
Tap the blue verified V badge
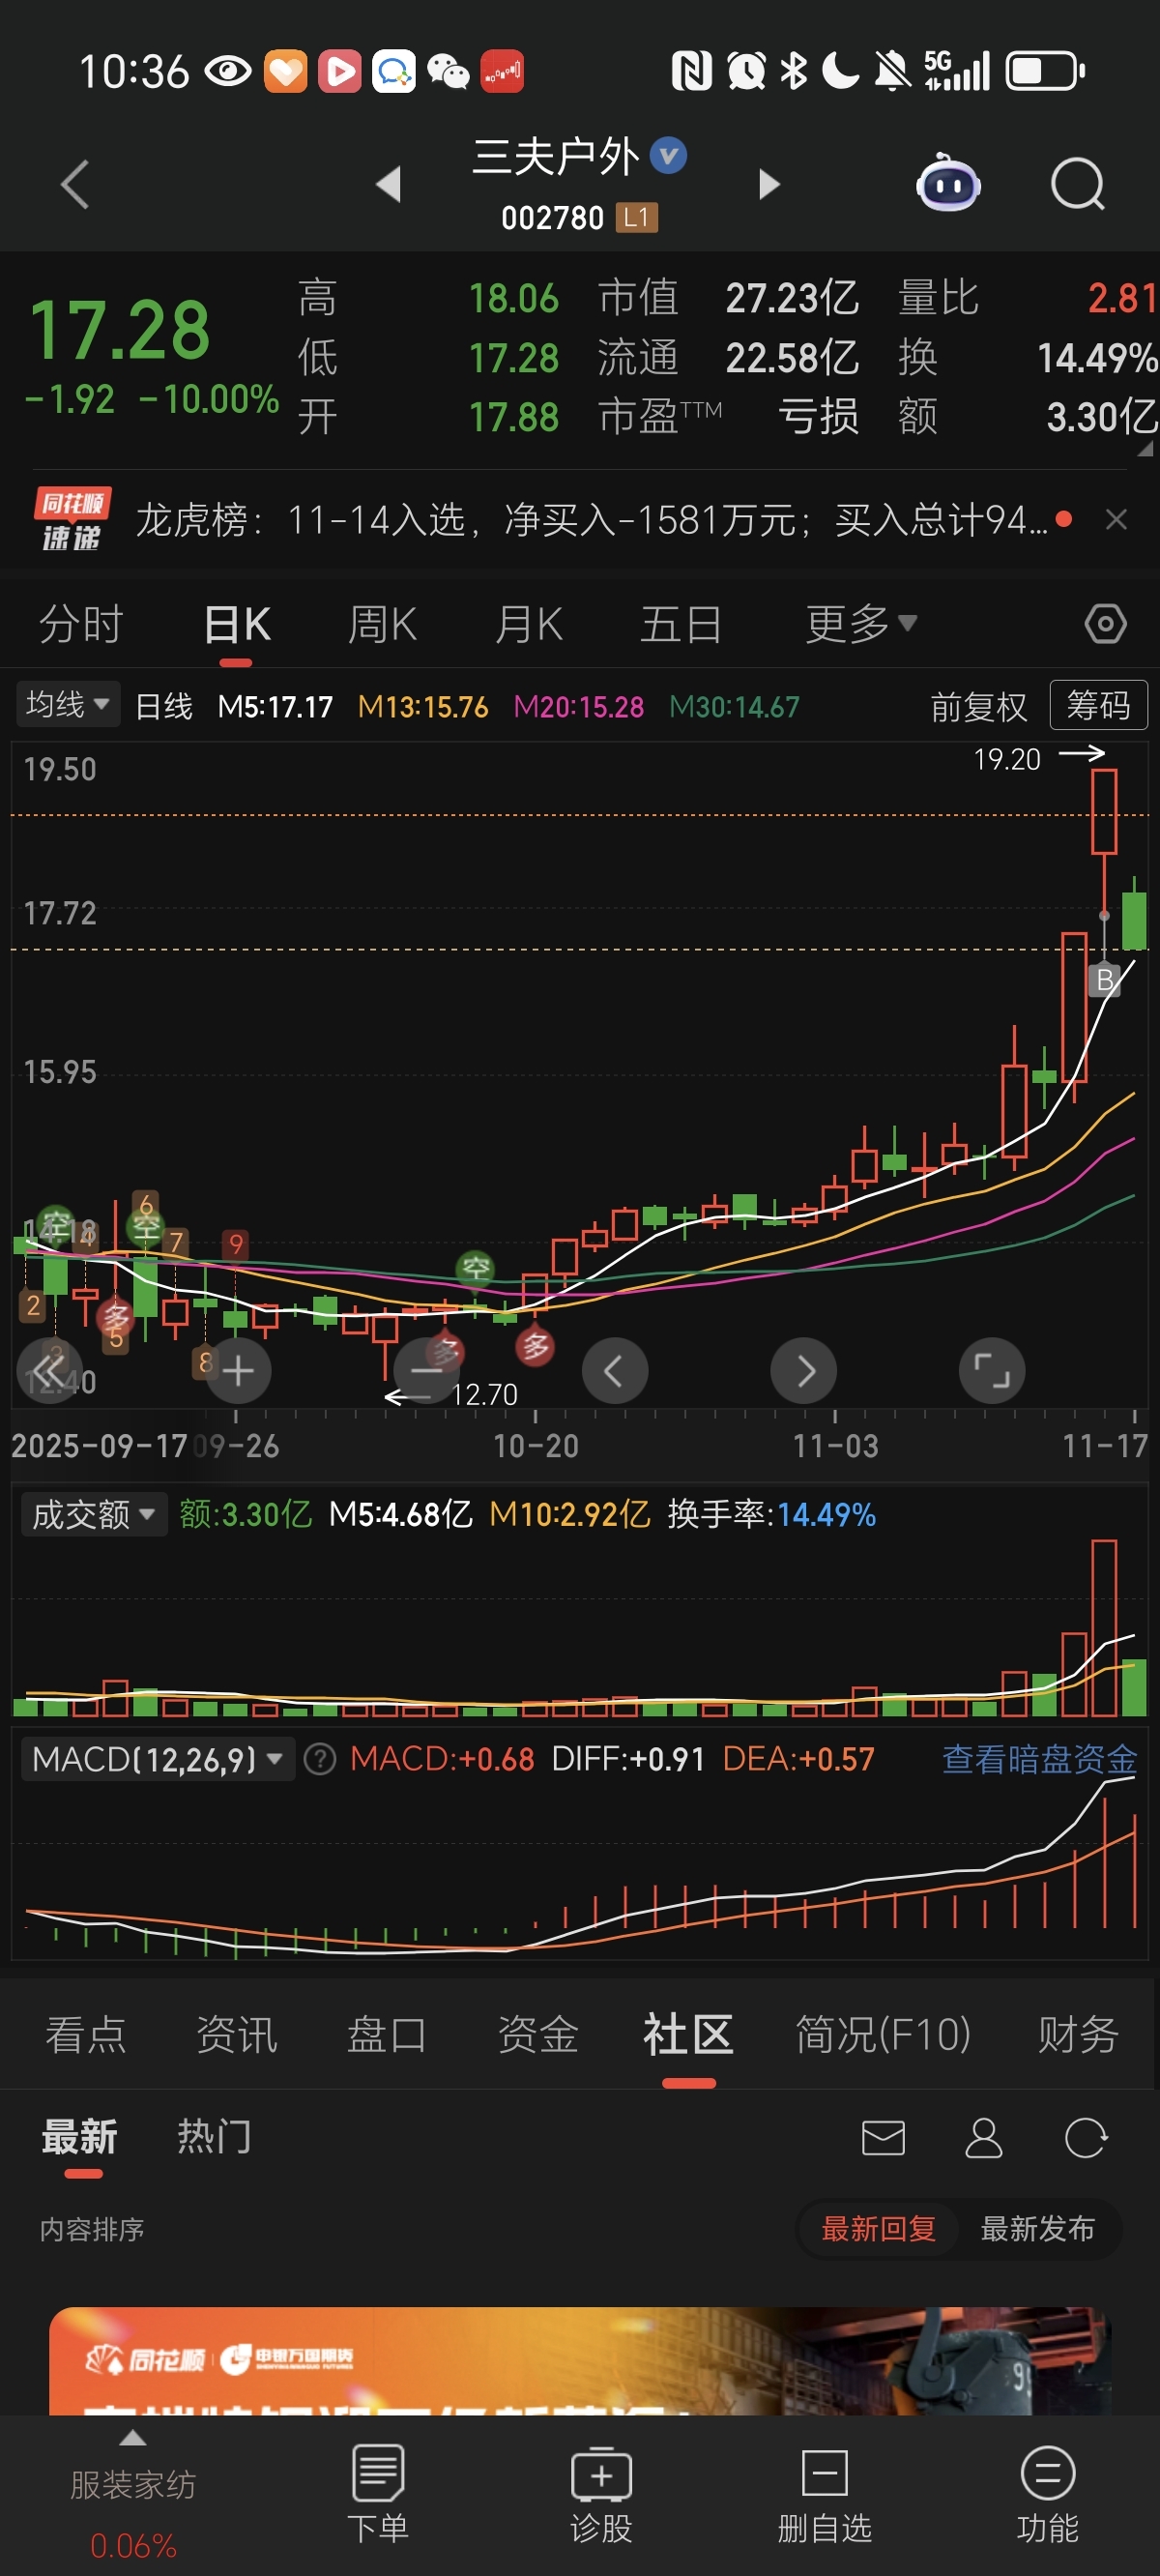tap(668, 155)
